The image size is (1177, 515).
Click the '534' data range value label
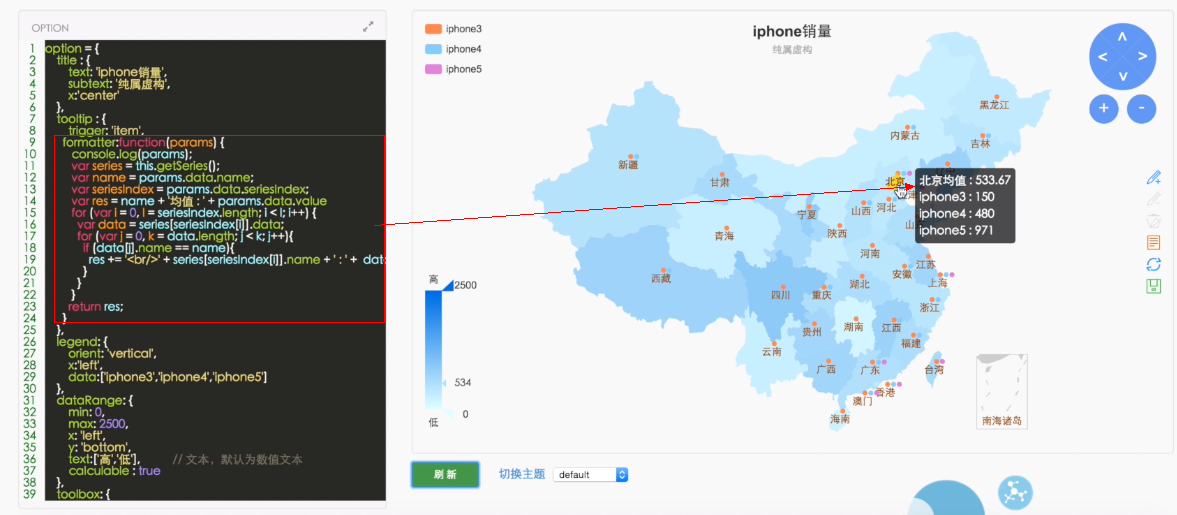[462, 383]
